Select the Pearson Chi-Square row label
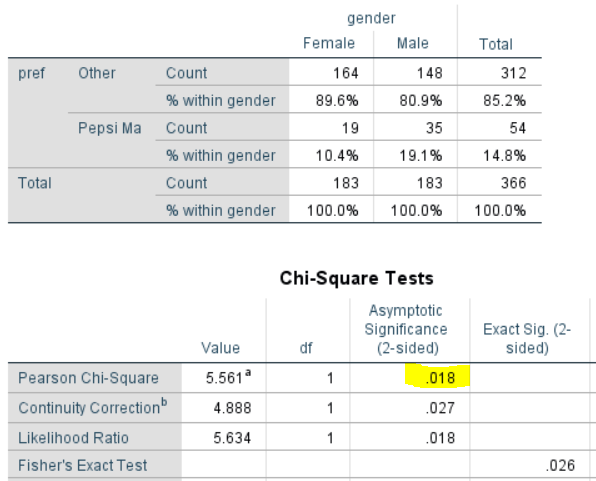Image resolution: width=596 pixels, height=481 pixels. [x=88, y=378]
